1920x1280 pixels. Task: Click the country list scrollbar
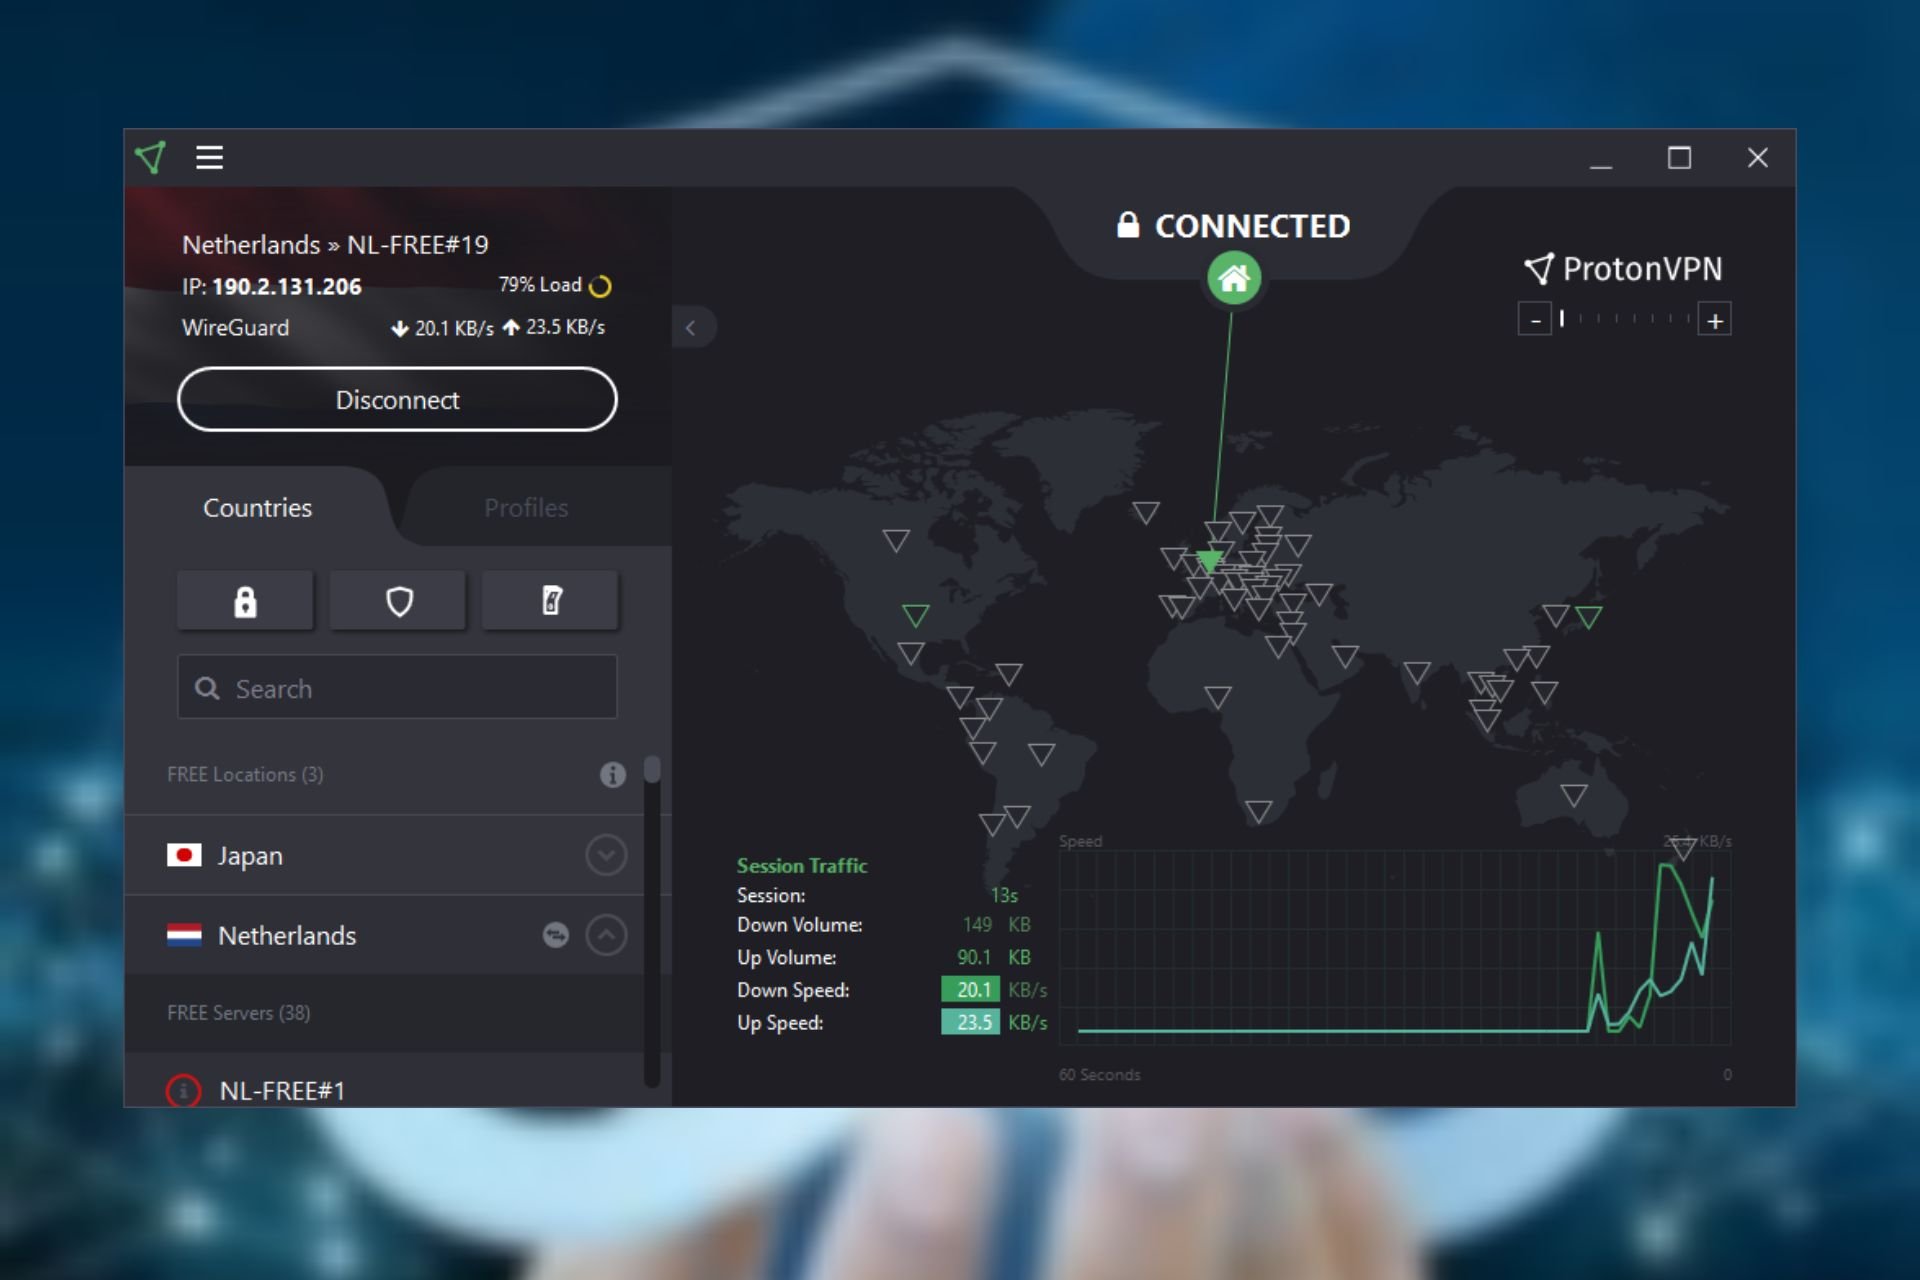tap(652, 769)
